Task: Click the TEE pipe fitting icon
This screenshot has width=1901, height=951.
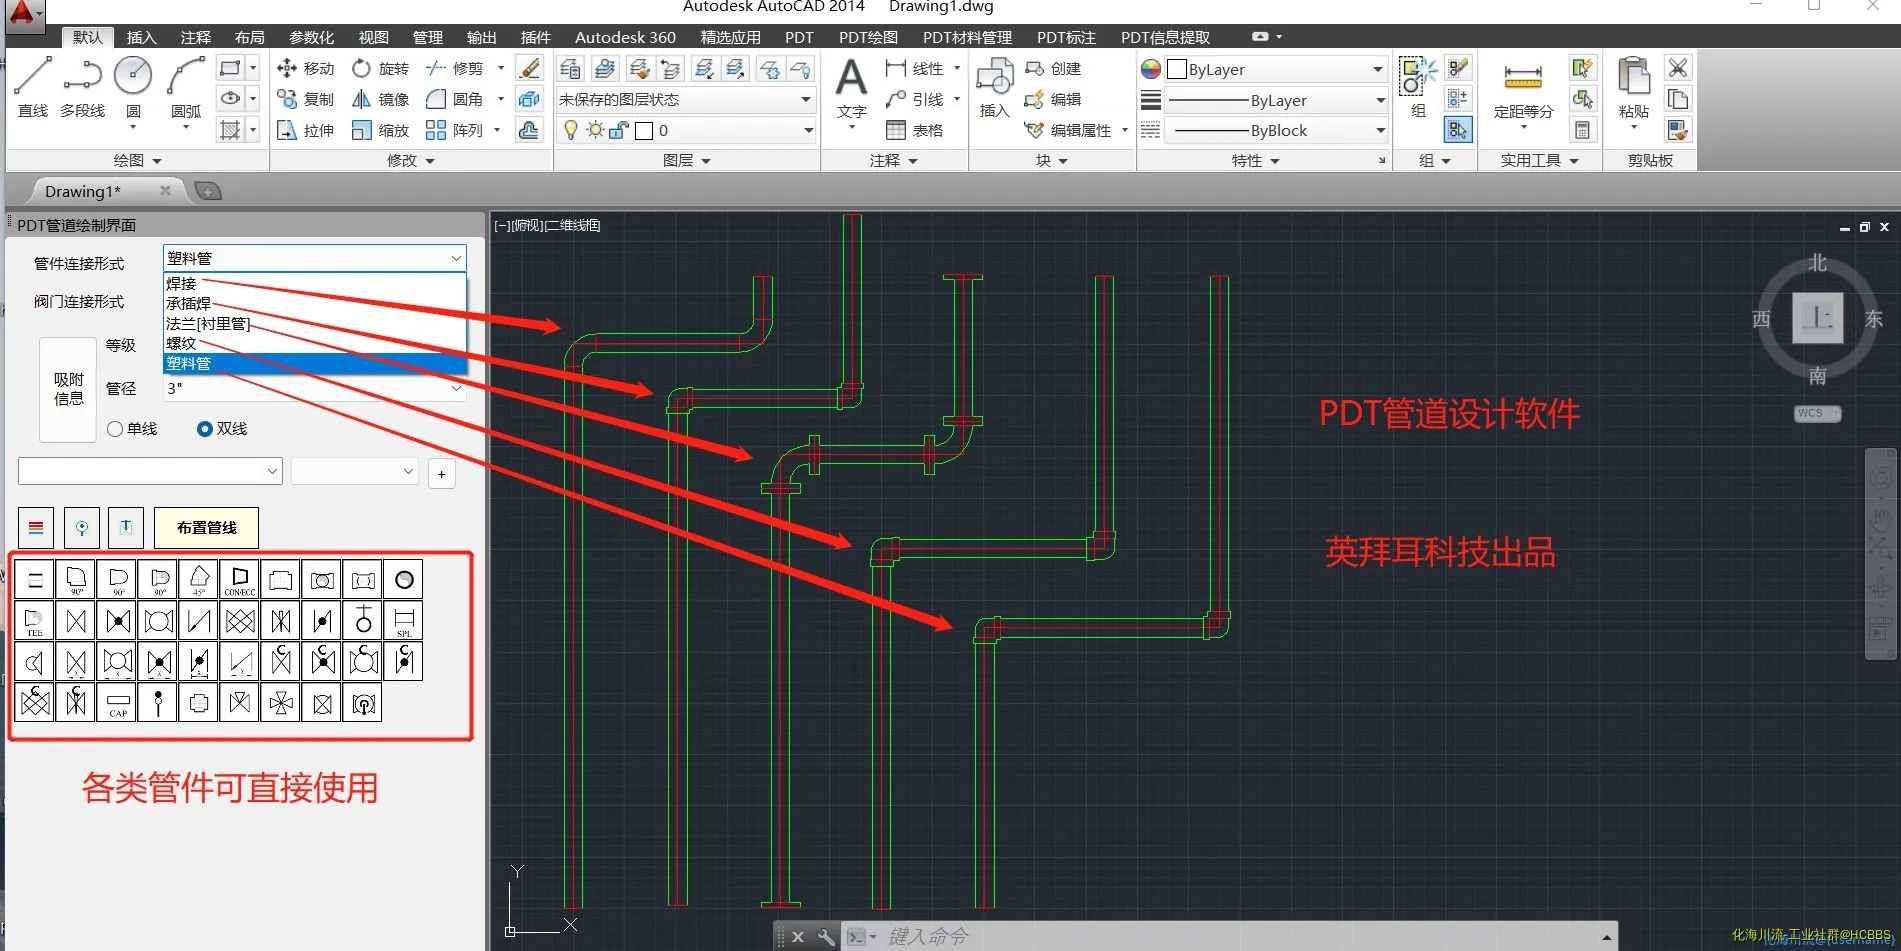Action: tap(35, 621)
